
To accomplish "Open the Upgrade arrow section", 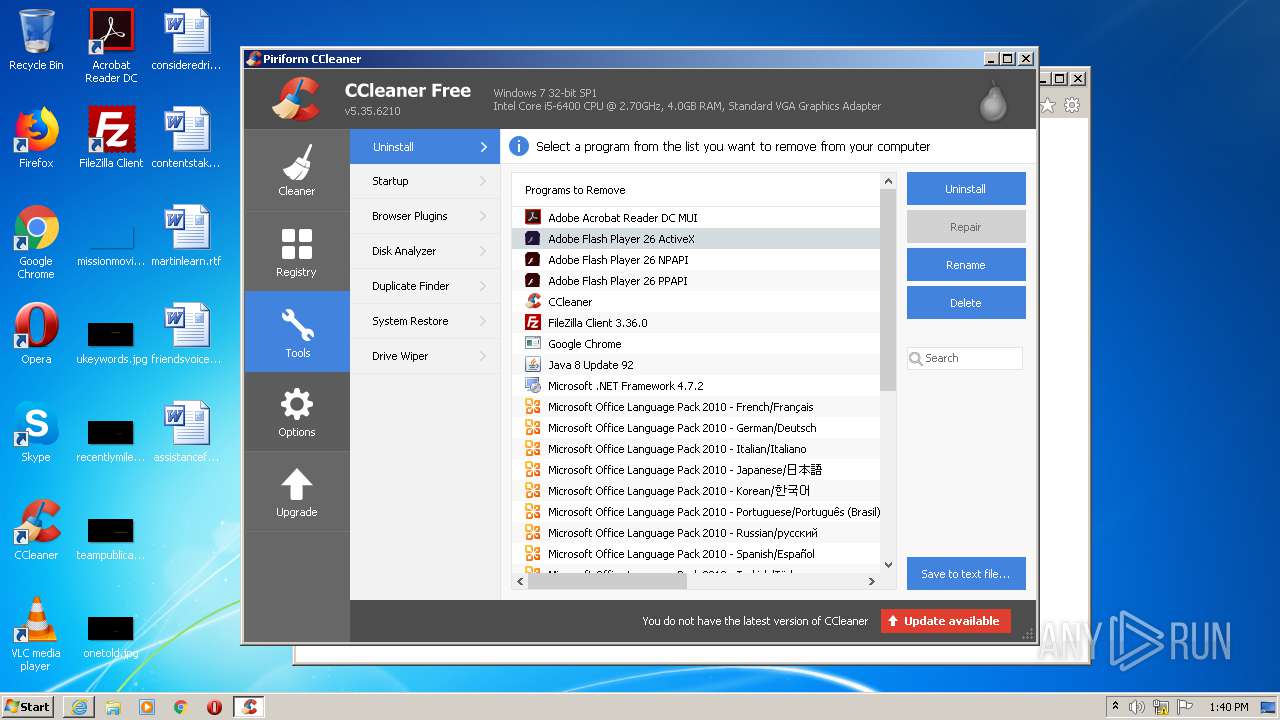I will pos(297,491).
